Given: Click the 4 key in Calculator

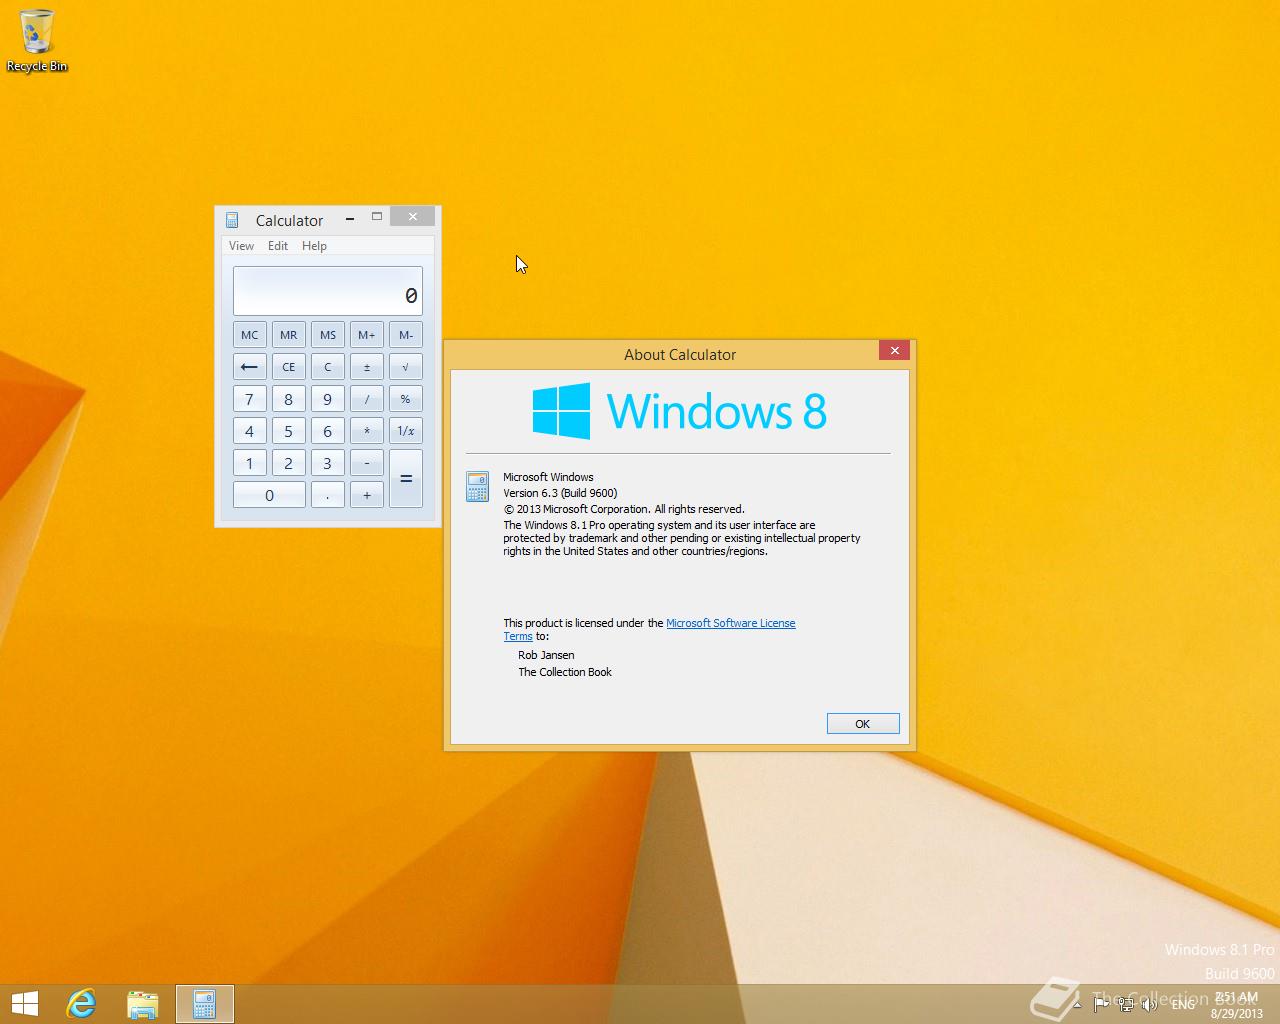Looking at the screenshot, I should pos(250,431).
